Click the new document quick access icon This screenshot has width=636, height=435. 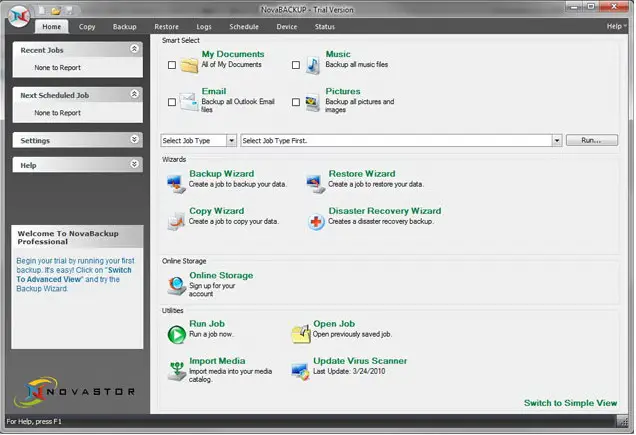[42, 10]
